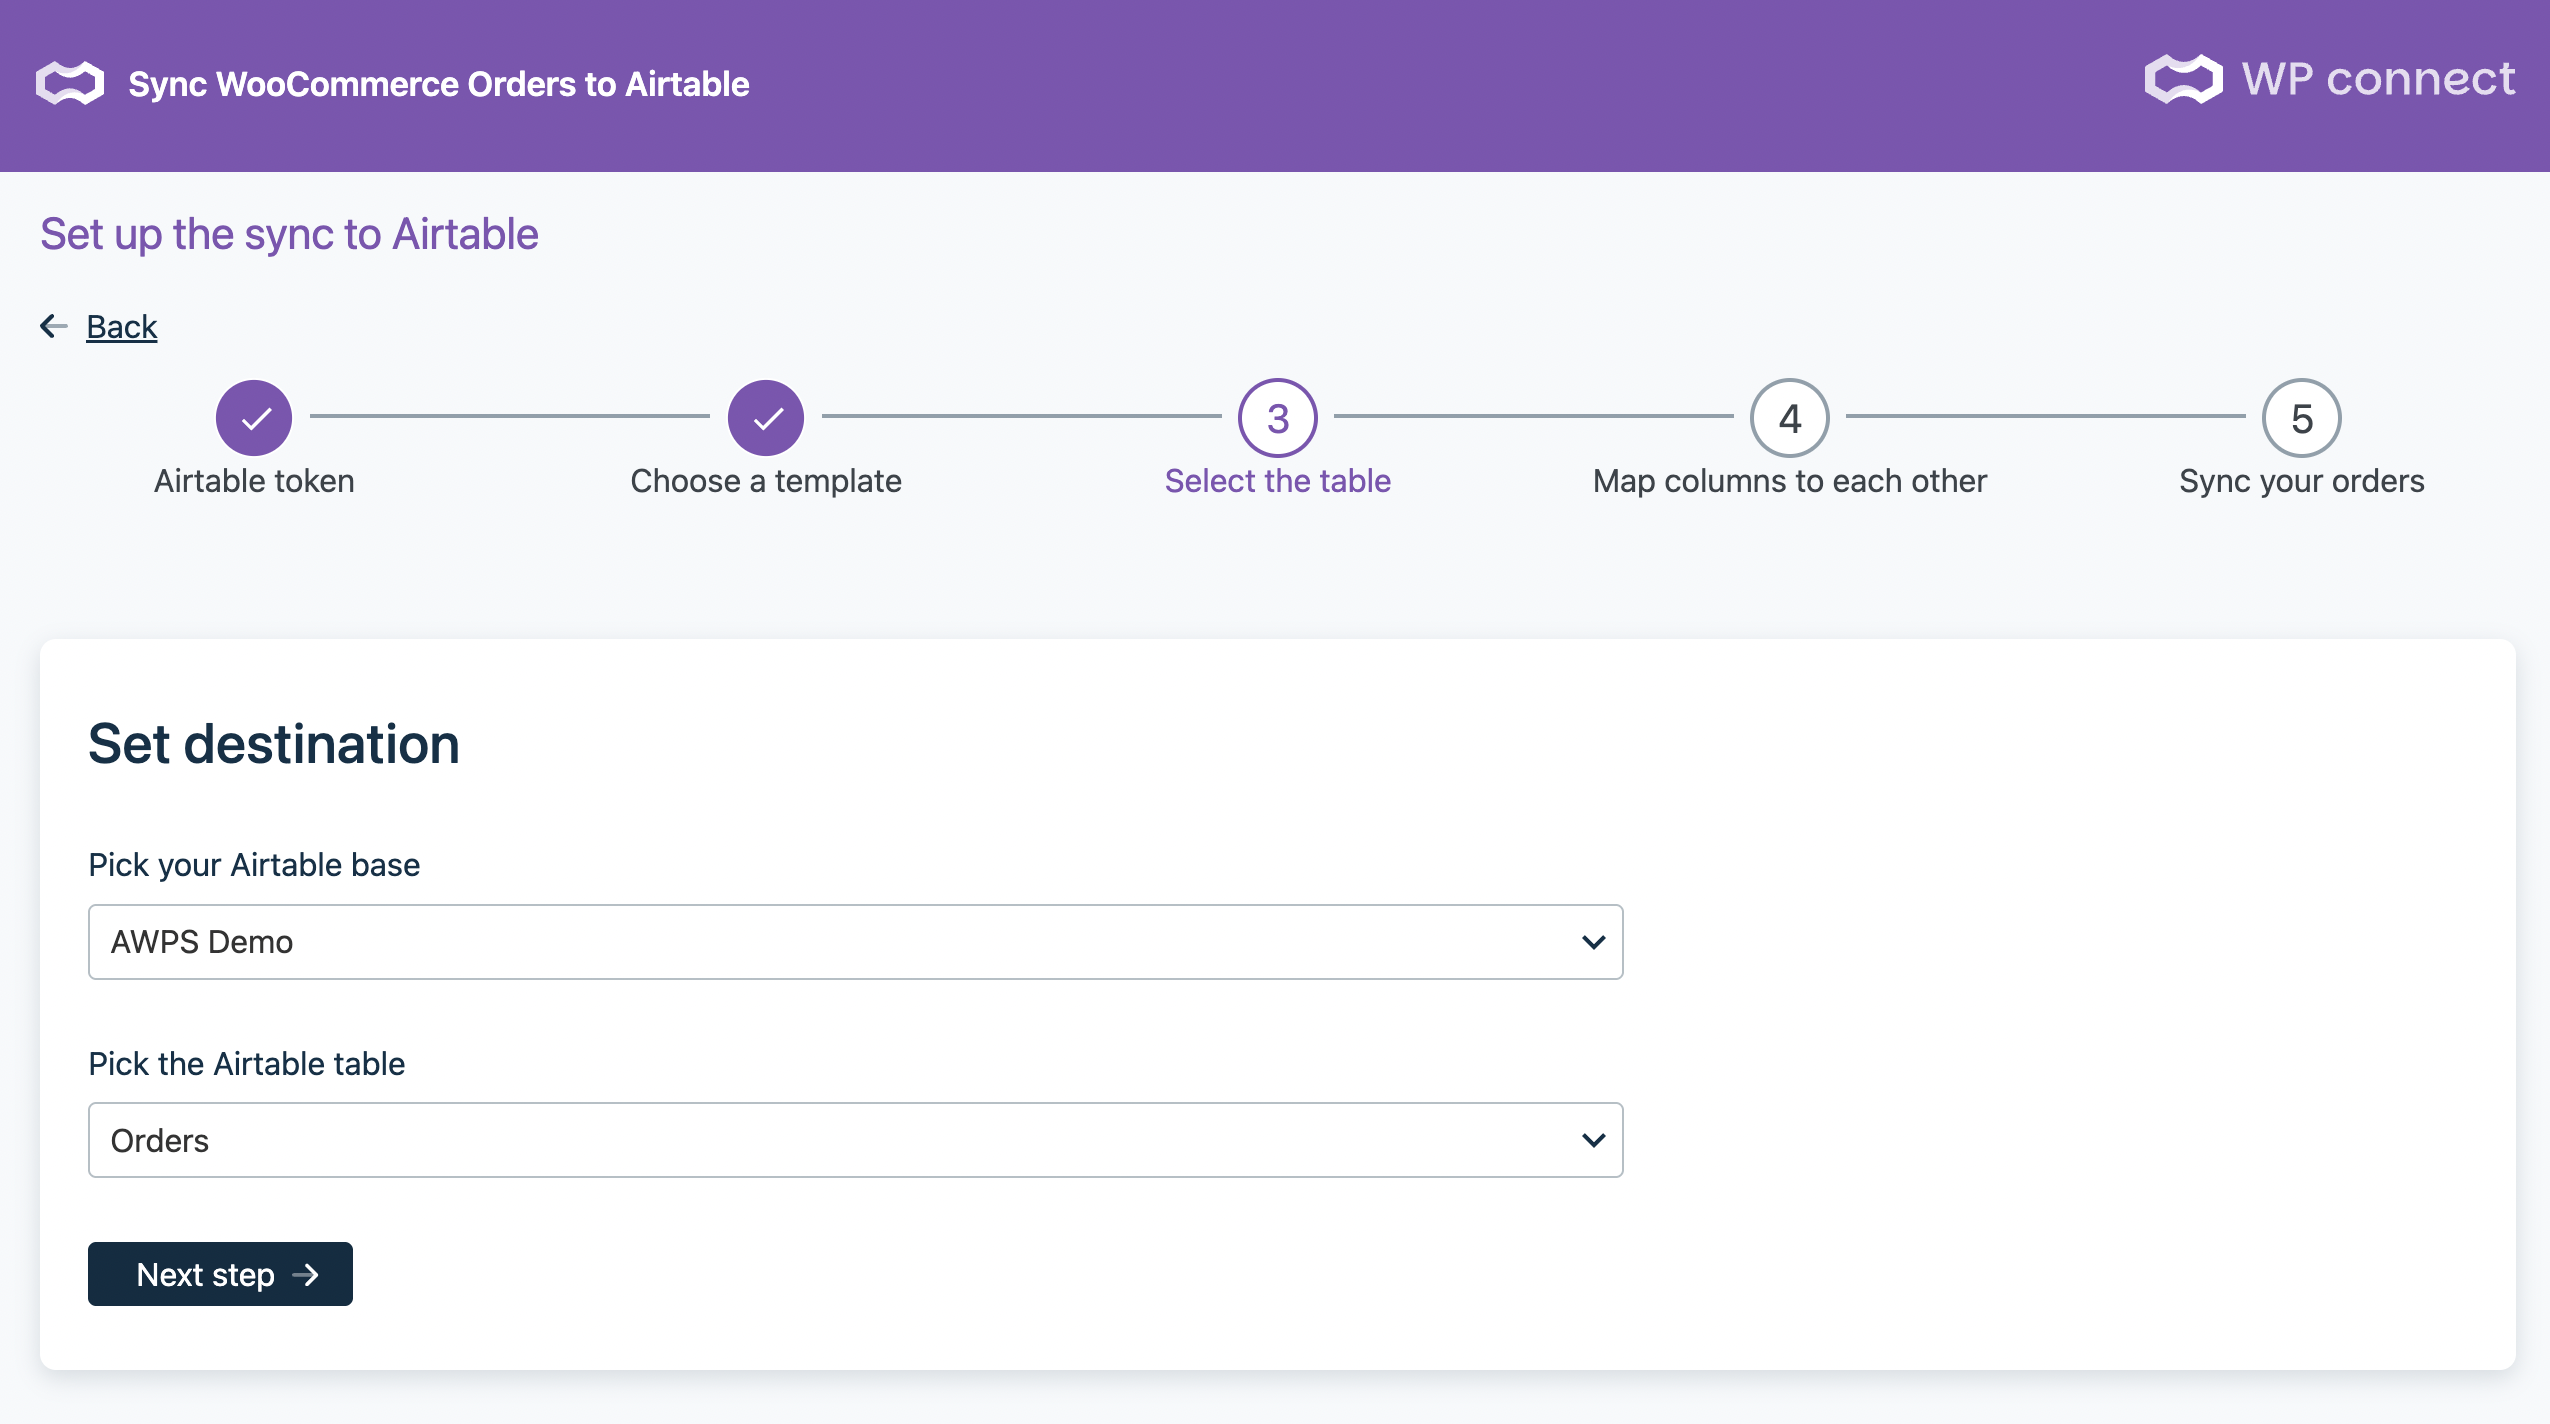Proceed with the Next step button
This screenshot has width=2550, height=1424.
tap(220, 1274)
